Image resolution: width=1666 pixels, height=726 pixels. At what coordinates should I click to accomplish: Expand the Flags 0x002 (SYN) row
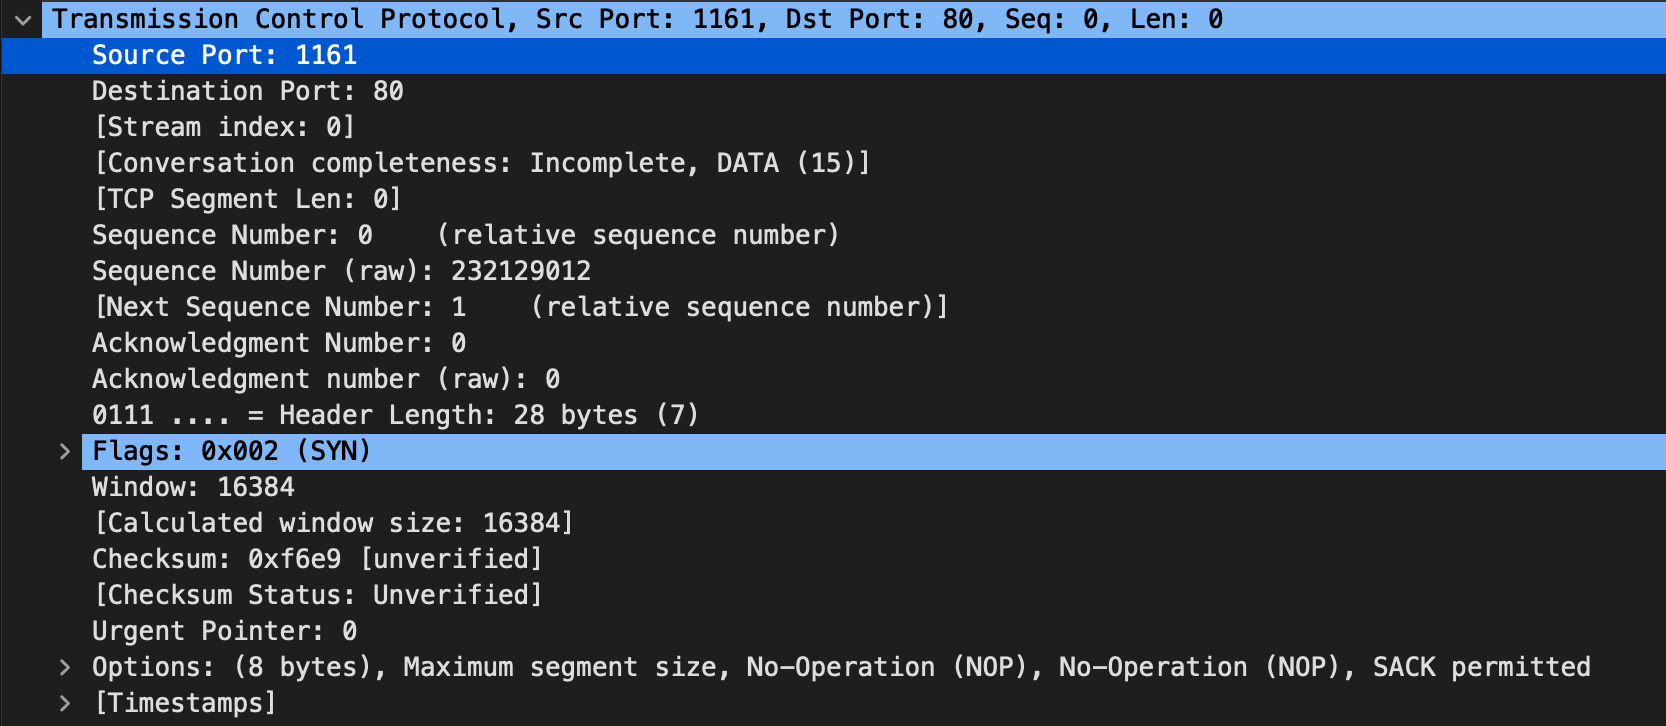point(65,451)
